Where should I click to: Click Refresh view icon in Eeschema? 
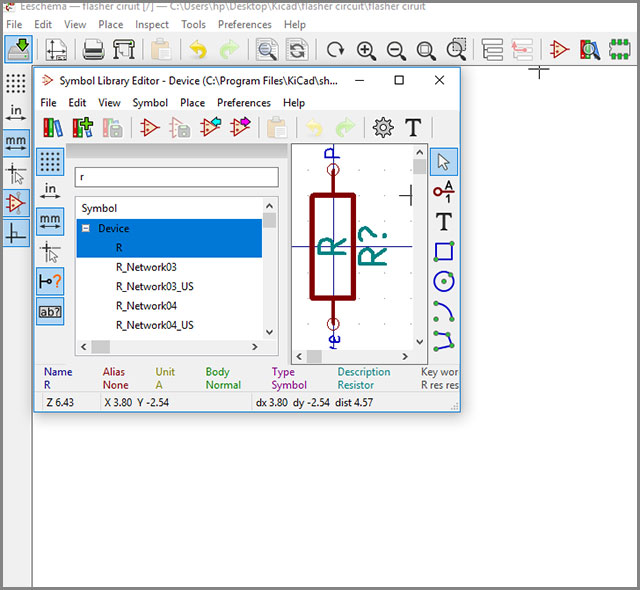point(335,50)
